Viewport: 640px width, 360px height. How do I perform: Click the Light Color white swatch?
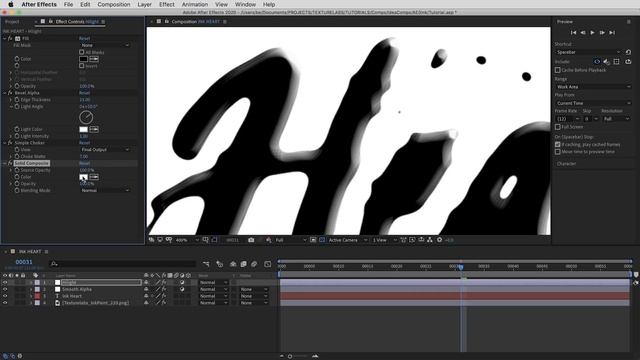pos(83,129)
